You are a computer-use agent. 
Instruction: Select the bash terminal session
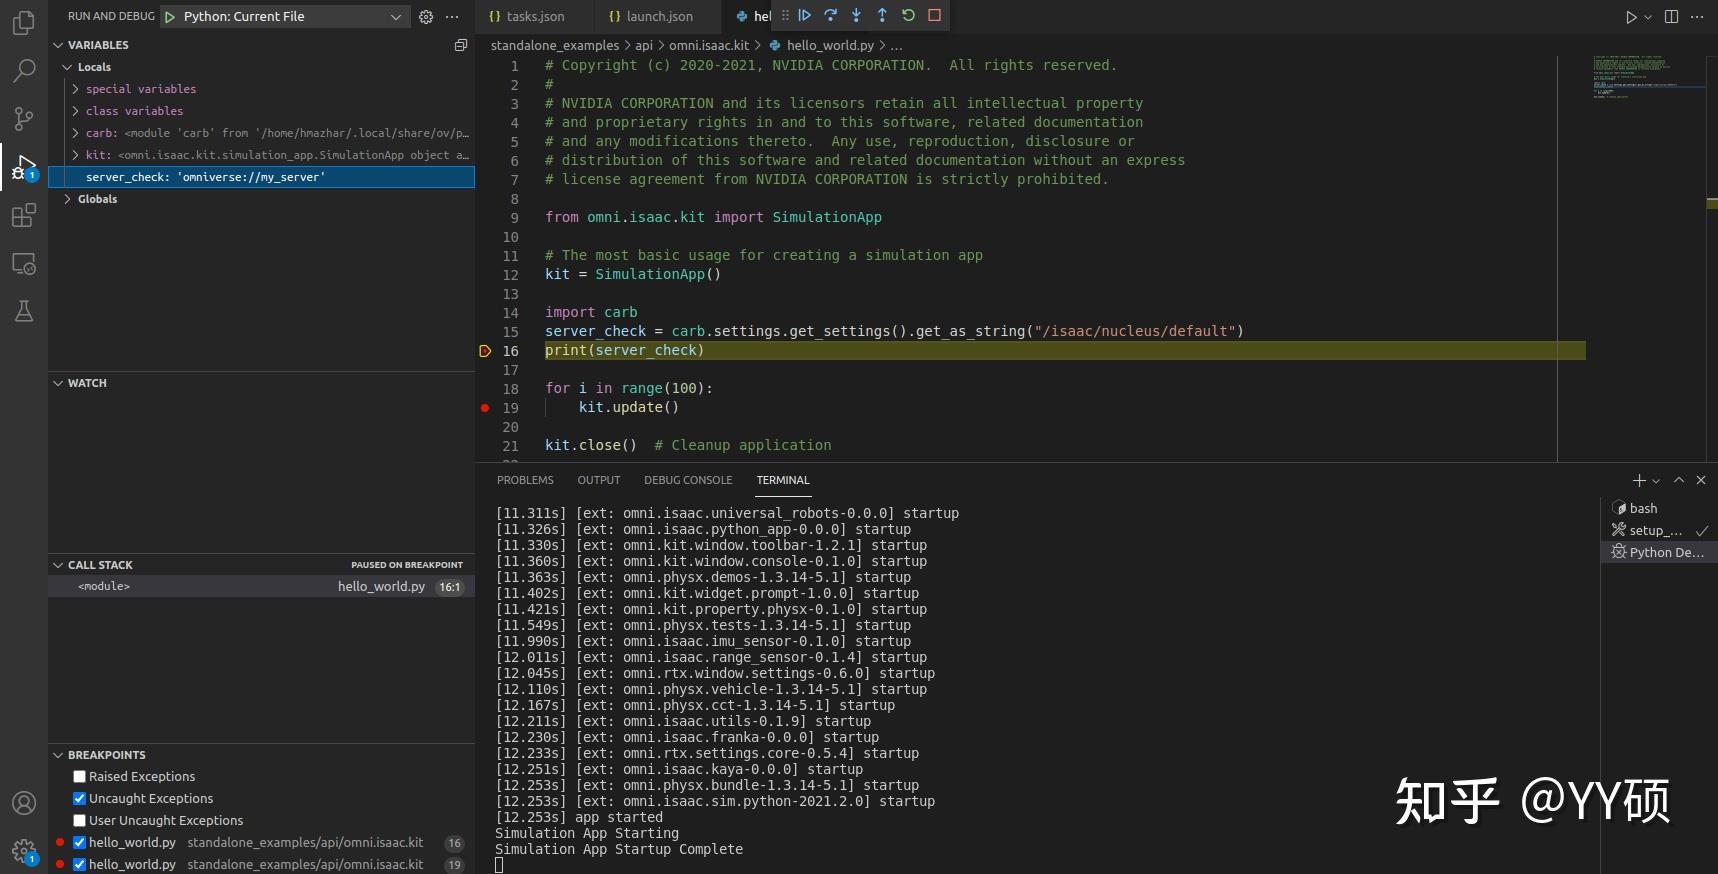point(1642,509)
